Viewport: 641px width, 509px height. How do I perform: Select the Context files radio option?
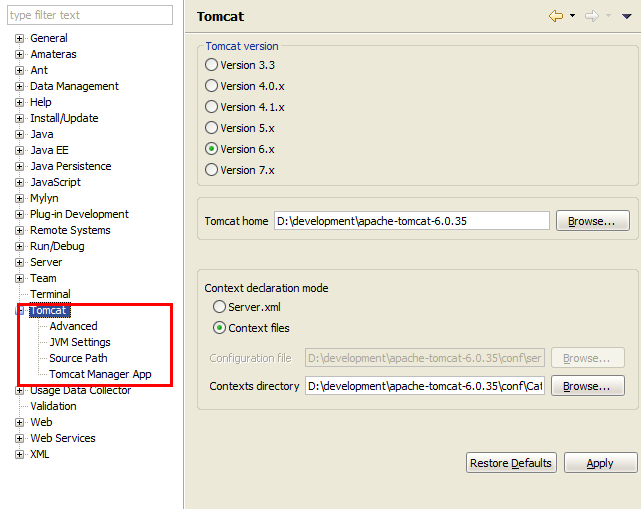pyautogui.click(x=220, y=328)
